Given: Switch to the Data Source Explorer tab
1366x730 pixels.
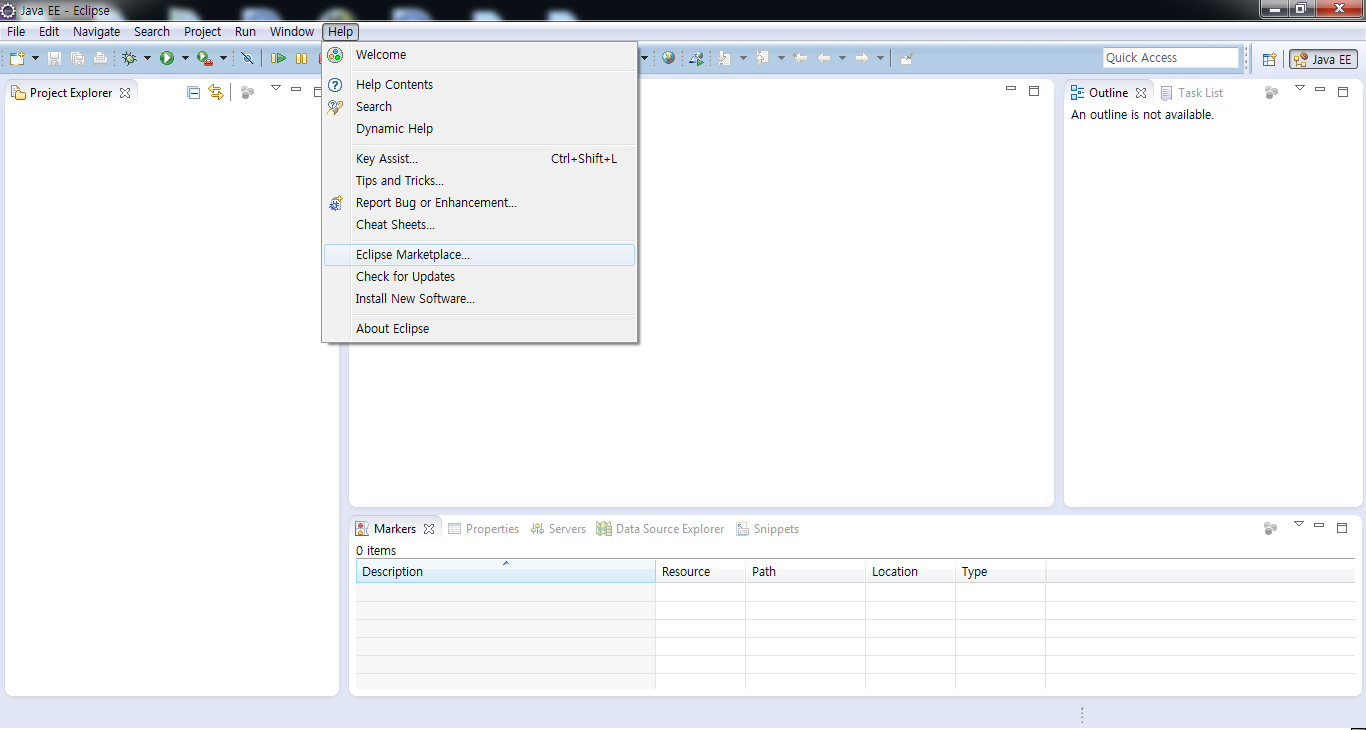Looking at the screenshot, I should (660, 529).
